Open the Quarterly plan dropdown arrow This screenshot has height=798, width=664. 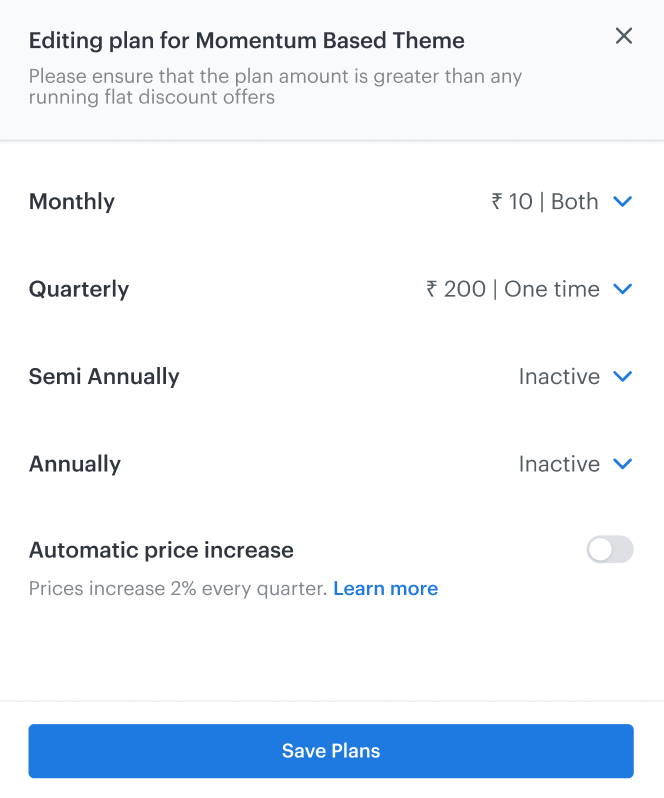tap(622, 289)
